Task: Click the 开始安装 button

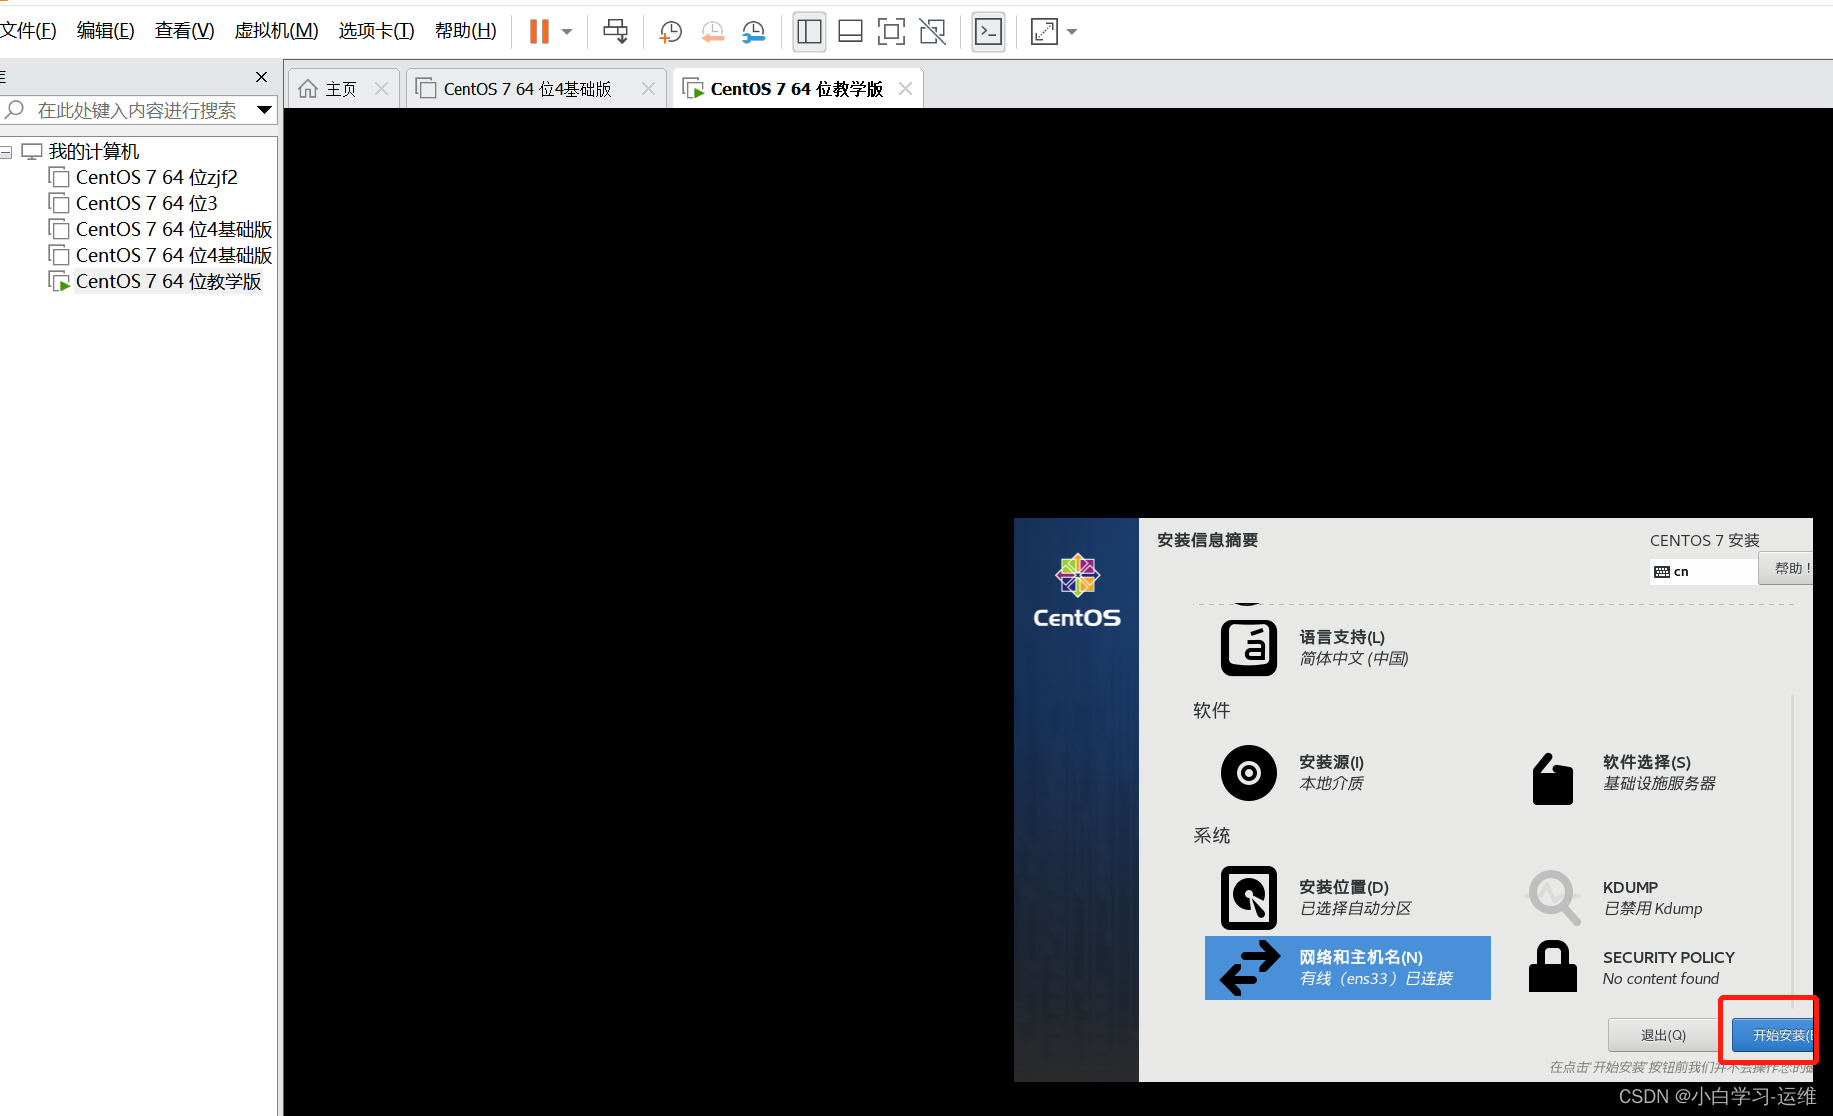Action: point(1773,1035)
